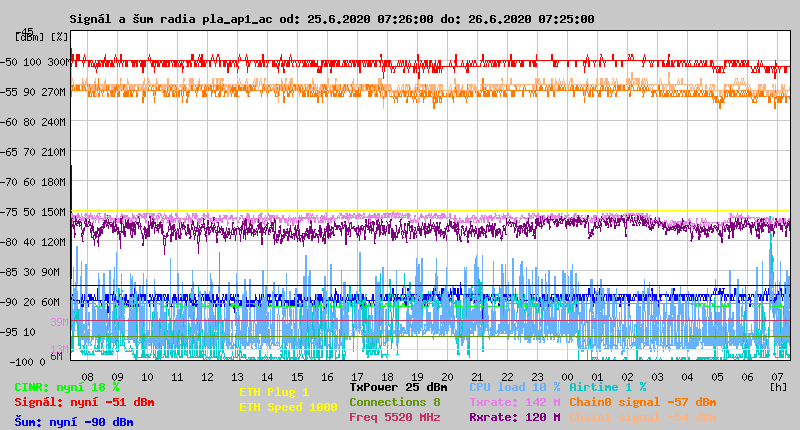
Task: Click the green Connections 8 legend label
Action: click(394, 401)
